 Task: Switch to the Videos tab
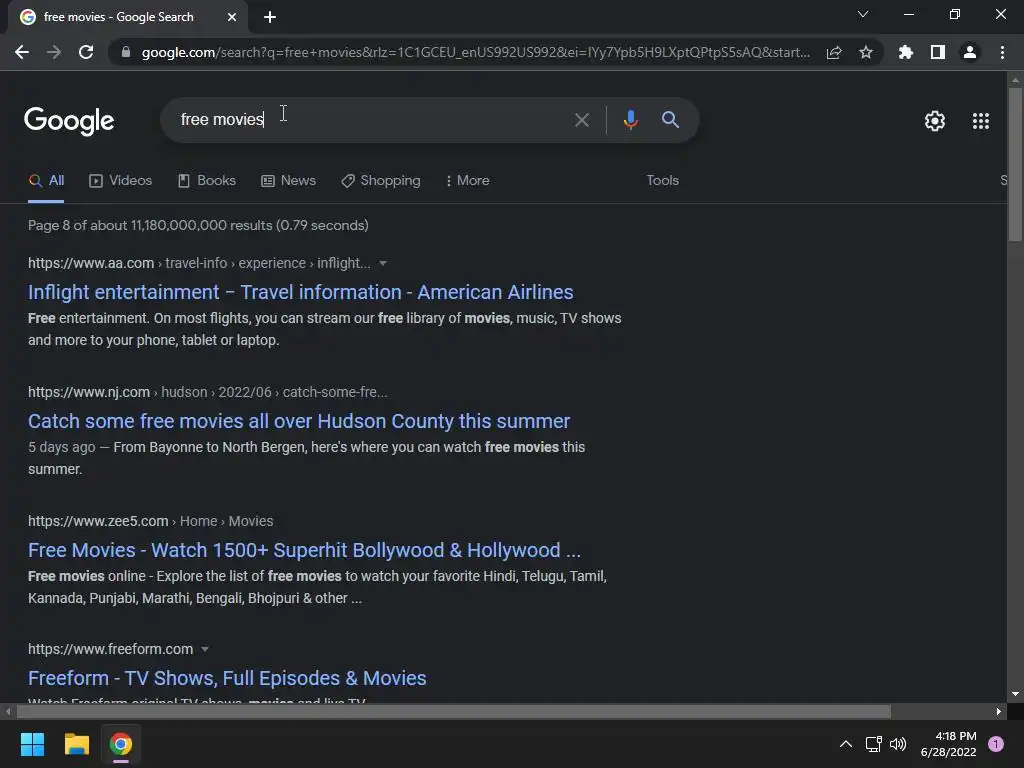[x=120, y=181]
